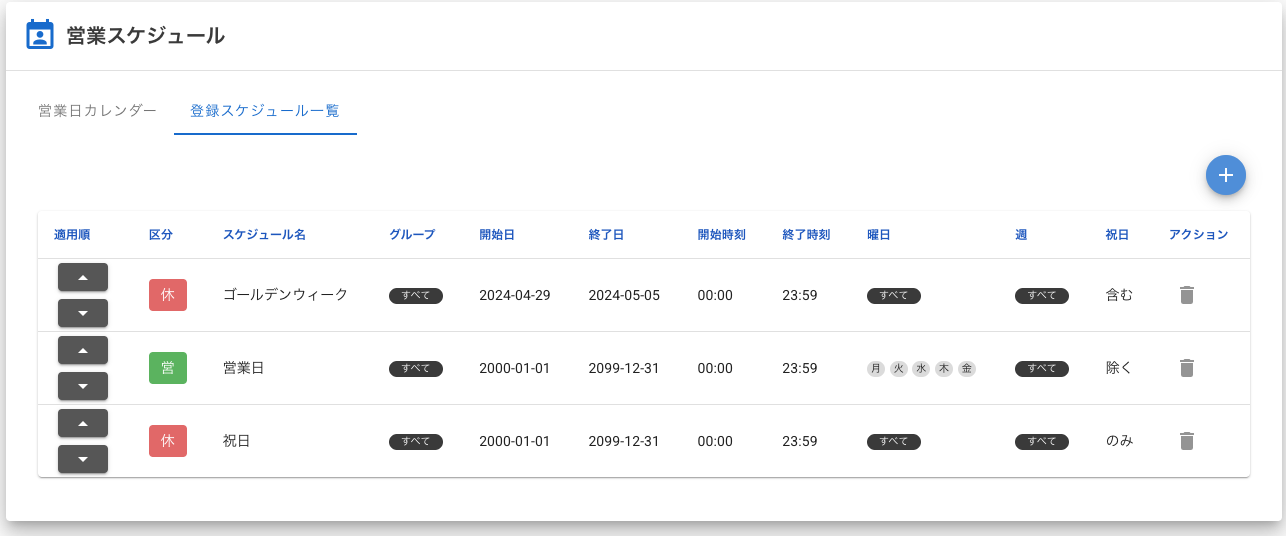Move 祝日 schedule down one position
1286x536 pixels.
(83, 459)
